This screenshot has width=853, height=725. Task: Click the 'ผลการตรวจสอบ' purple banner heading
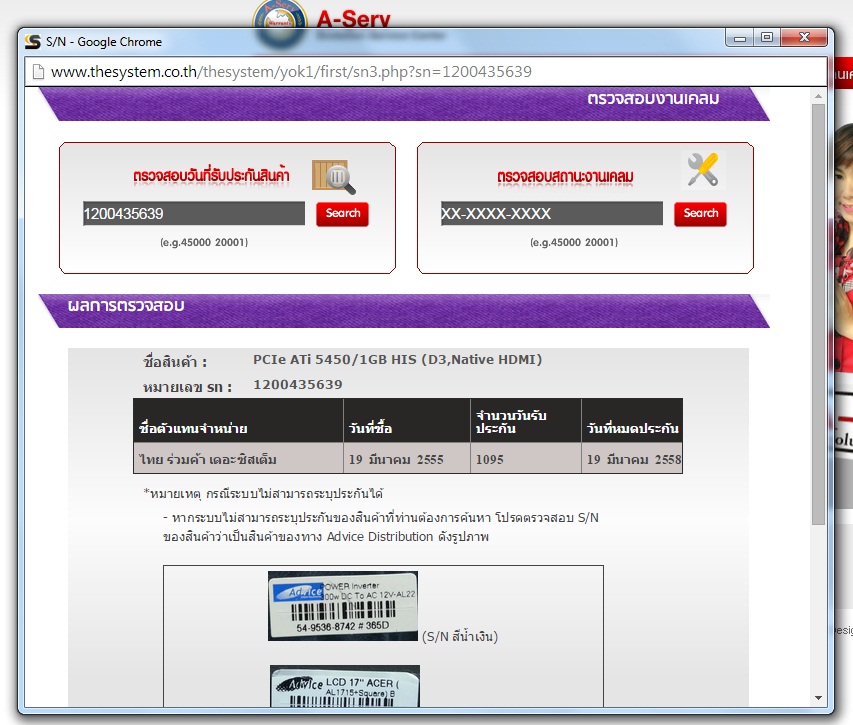(126, 306)
